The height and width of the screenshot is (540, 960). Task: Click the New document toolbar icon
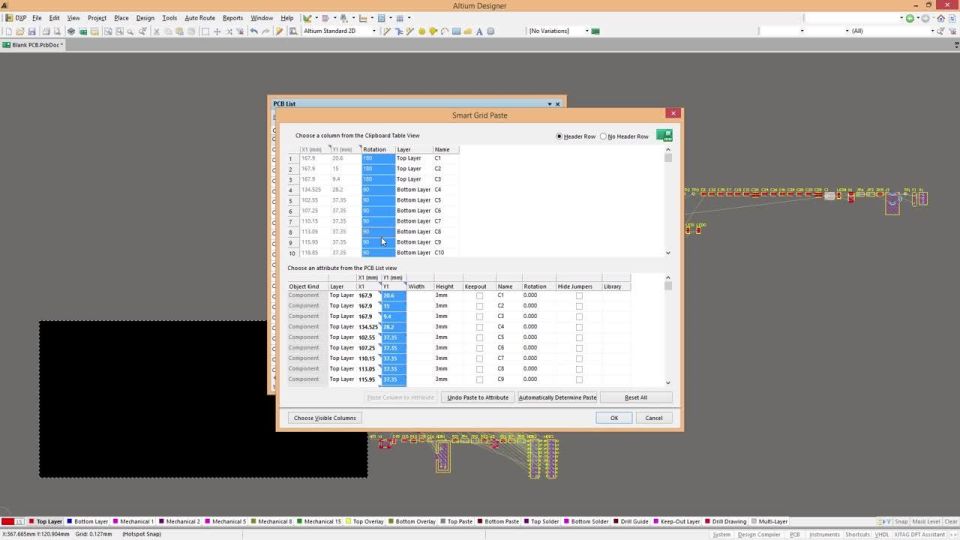click(x=9, y=31)
